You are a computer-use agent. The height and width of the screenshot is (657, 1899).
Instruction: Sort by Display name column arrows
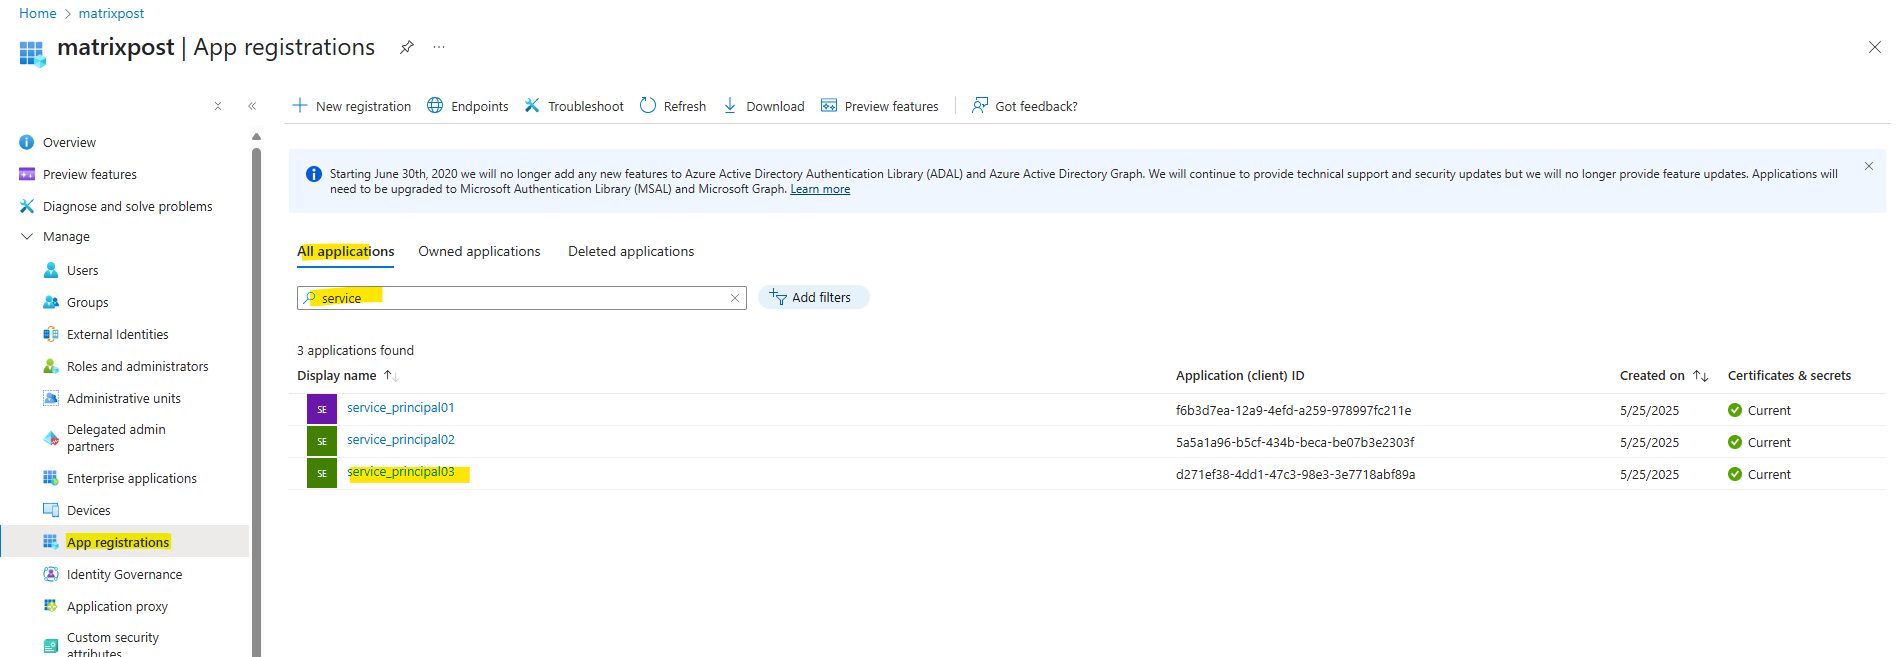[391, 376]
